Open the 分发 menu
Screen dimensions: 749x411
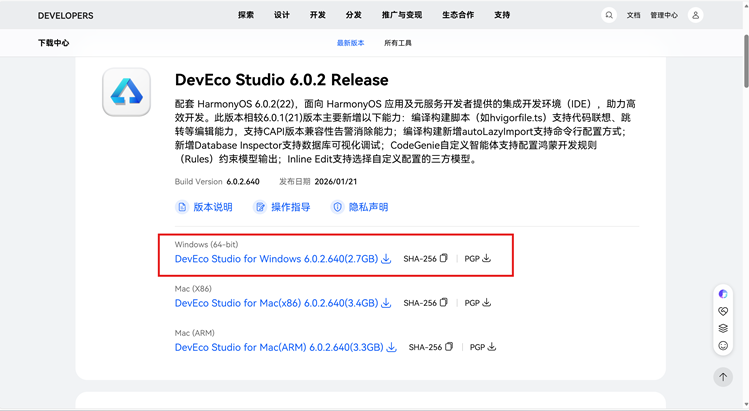coord(353,15)
